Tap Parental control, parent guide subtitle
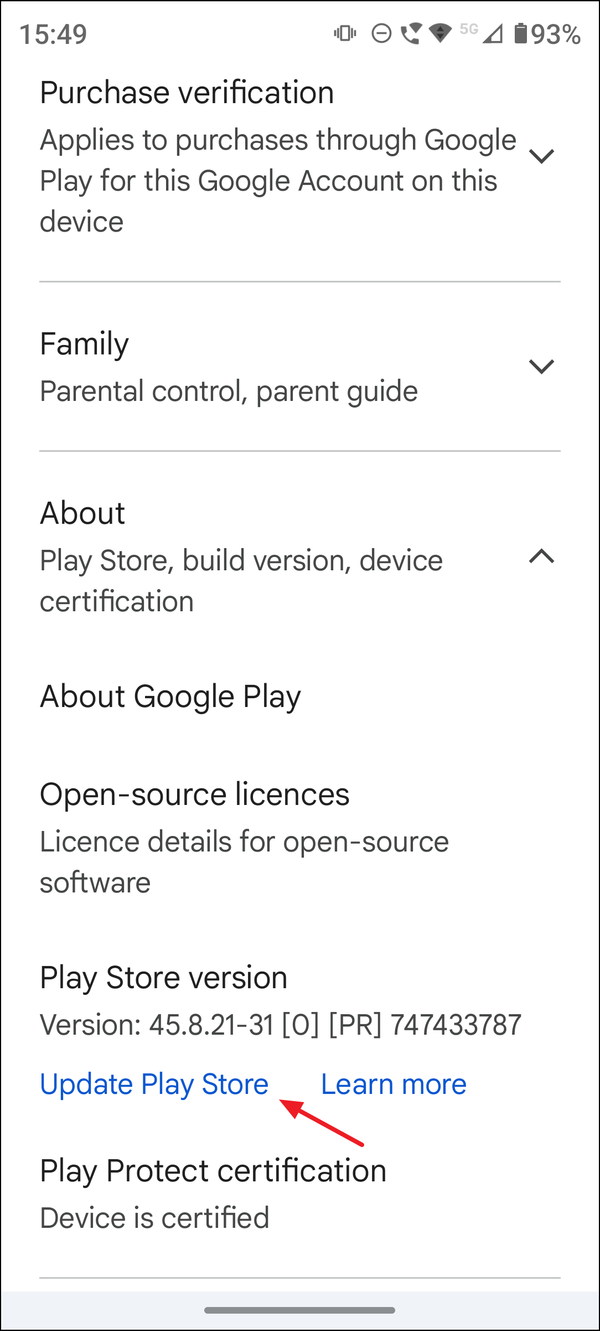Viewport: 600px width, 1331px height. (x=228, y=391)
